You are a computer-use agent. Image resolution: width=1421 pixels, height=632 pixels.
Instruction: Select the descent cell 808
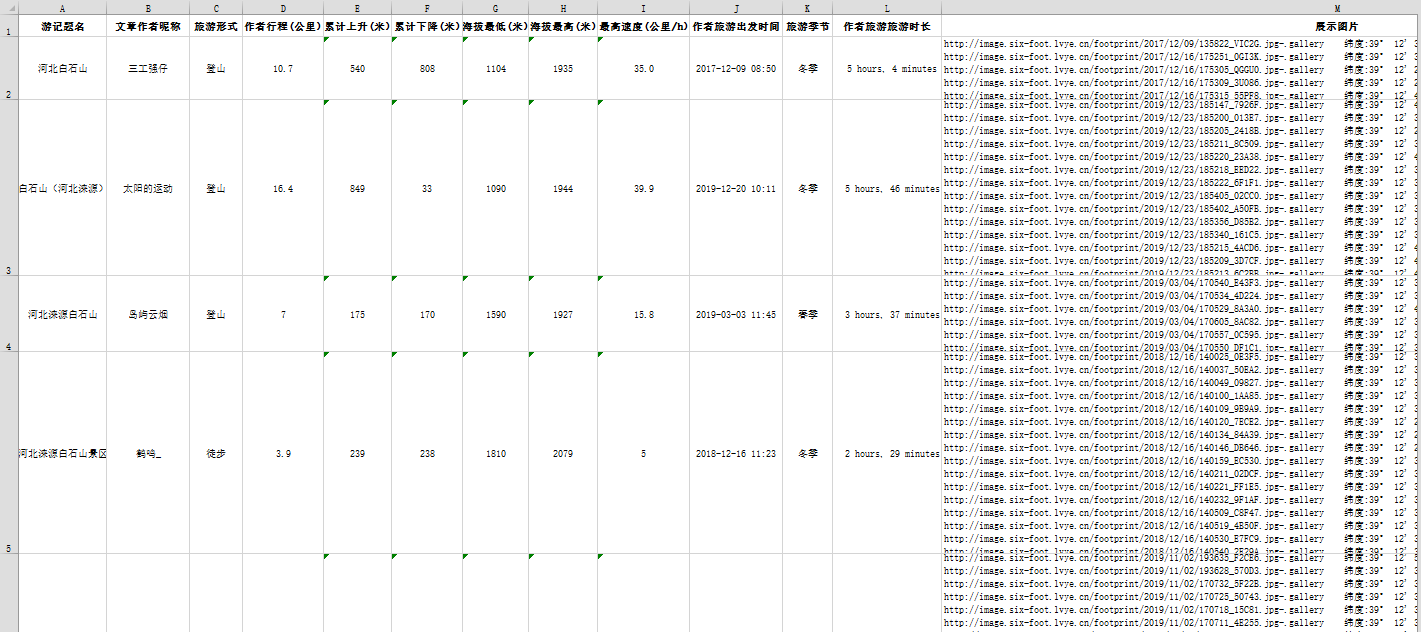tap(427, 69)
